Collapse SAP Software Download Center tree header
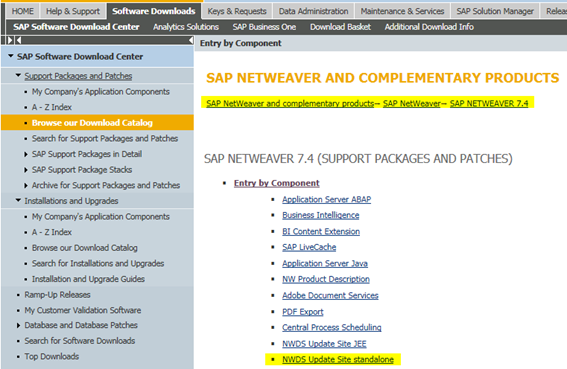This screenshot has width=567, height=369. tap(11, 56)
